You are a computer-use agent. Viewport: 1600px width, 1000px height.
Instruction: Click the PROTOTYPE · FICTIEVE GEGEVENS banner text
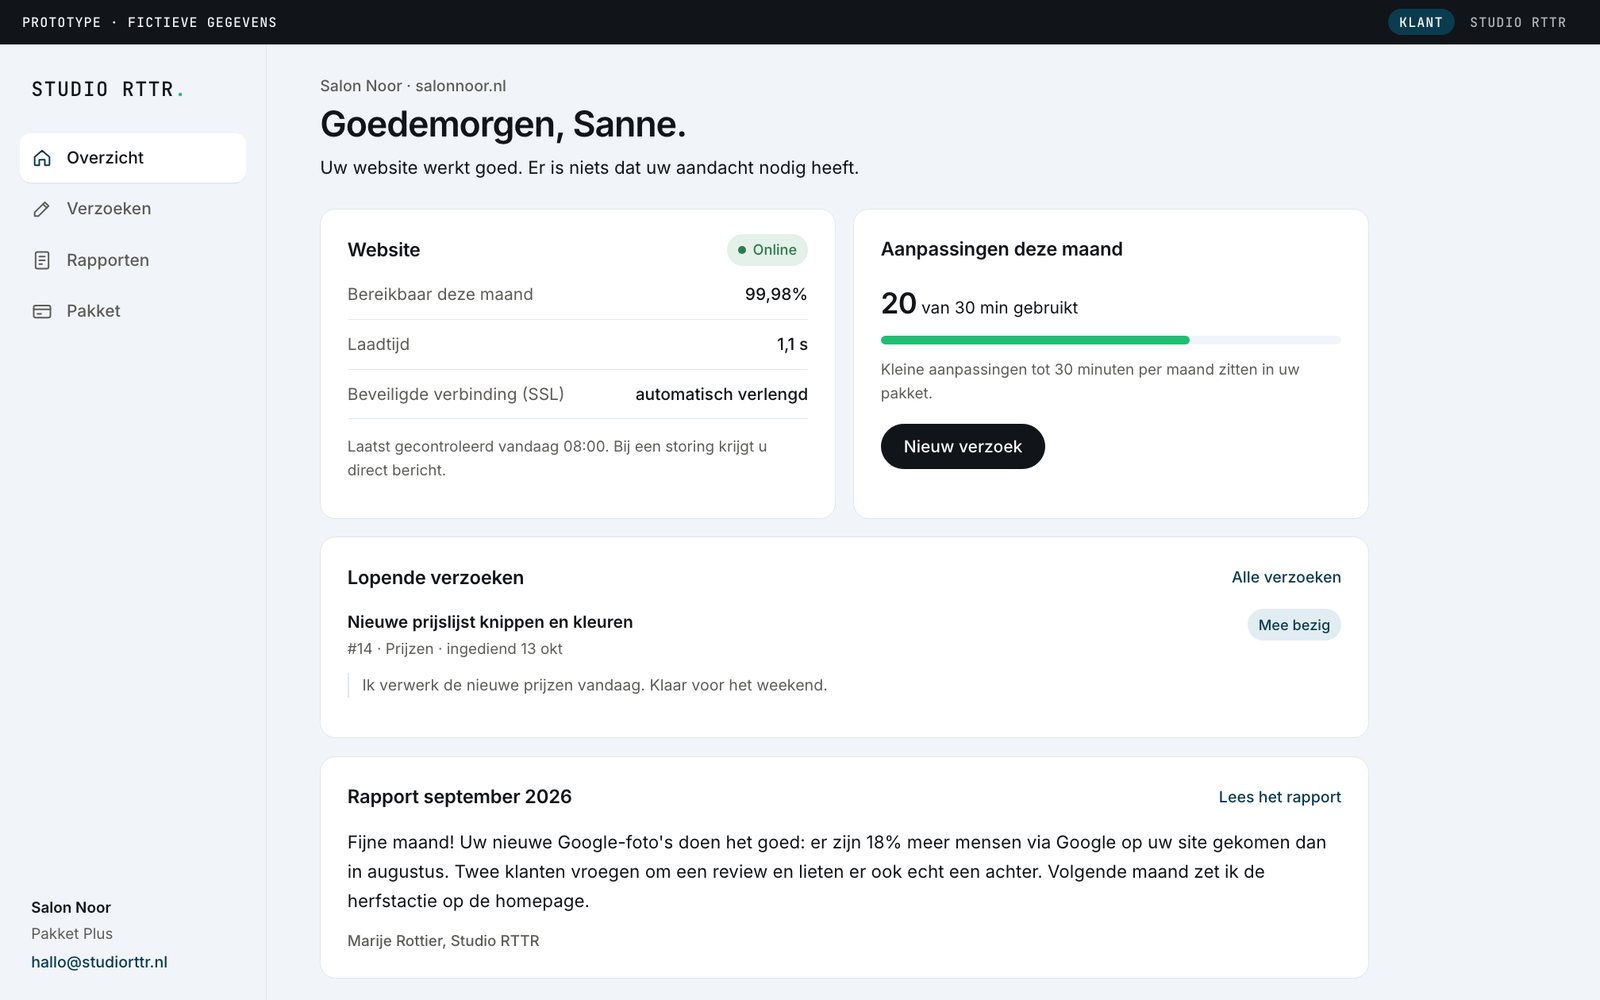149,22
